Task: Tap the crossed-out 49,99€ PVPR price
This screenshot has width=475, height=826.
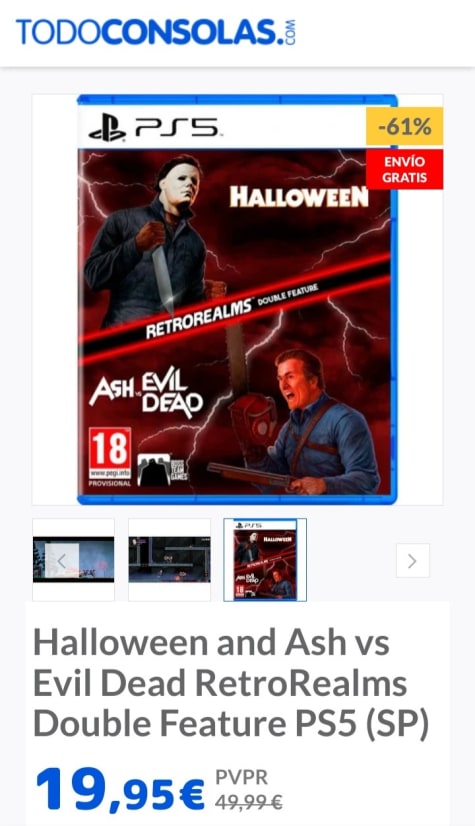Action: tap(249, 802)
